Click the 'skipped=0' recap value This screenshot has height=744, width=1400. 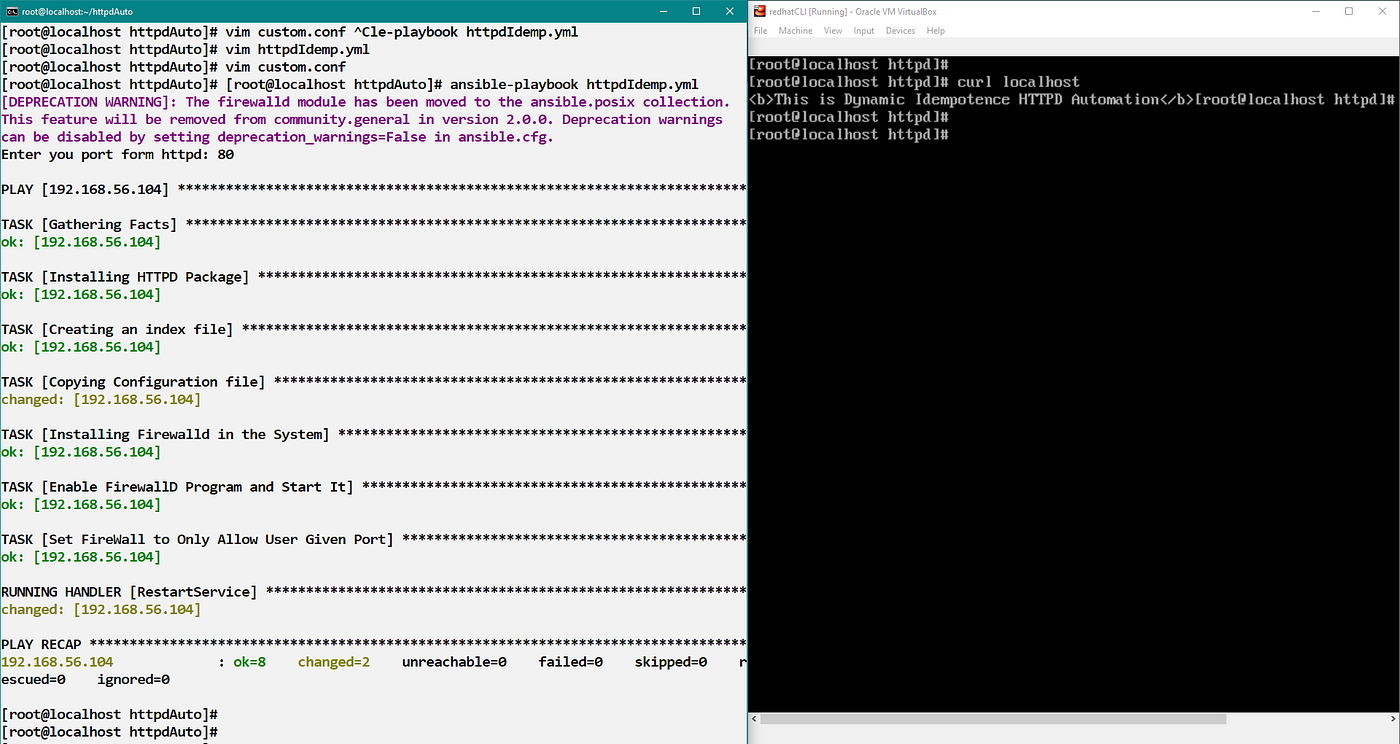(670, 662)
